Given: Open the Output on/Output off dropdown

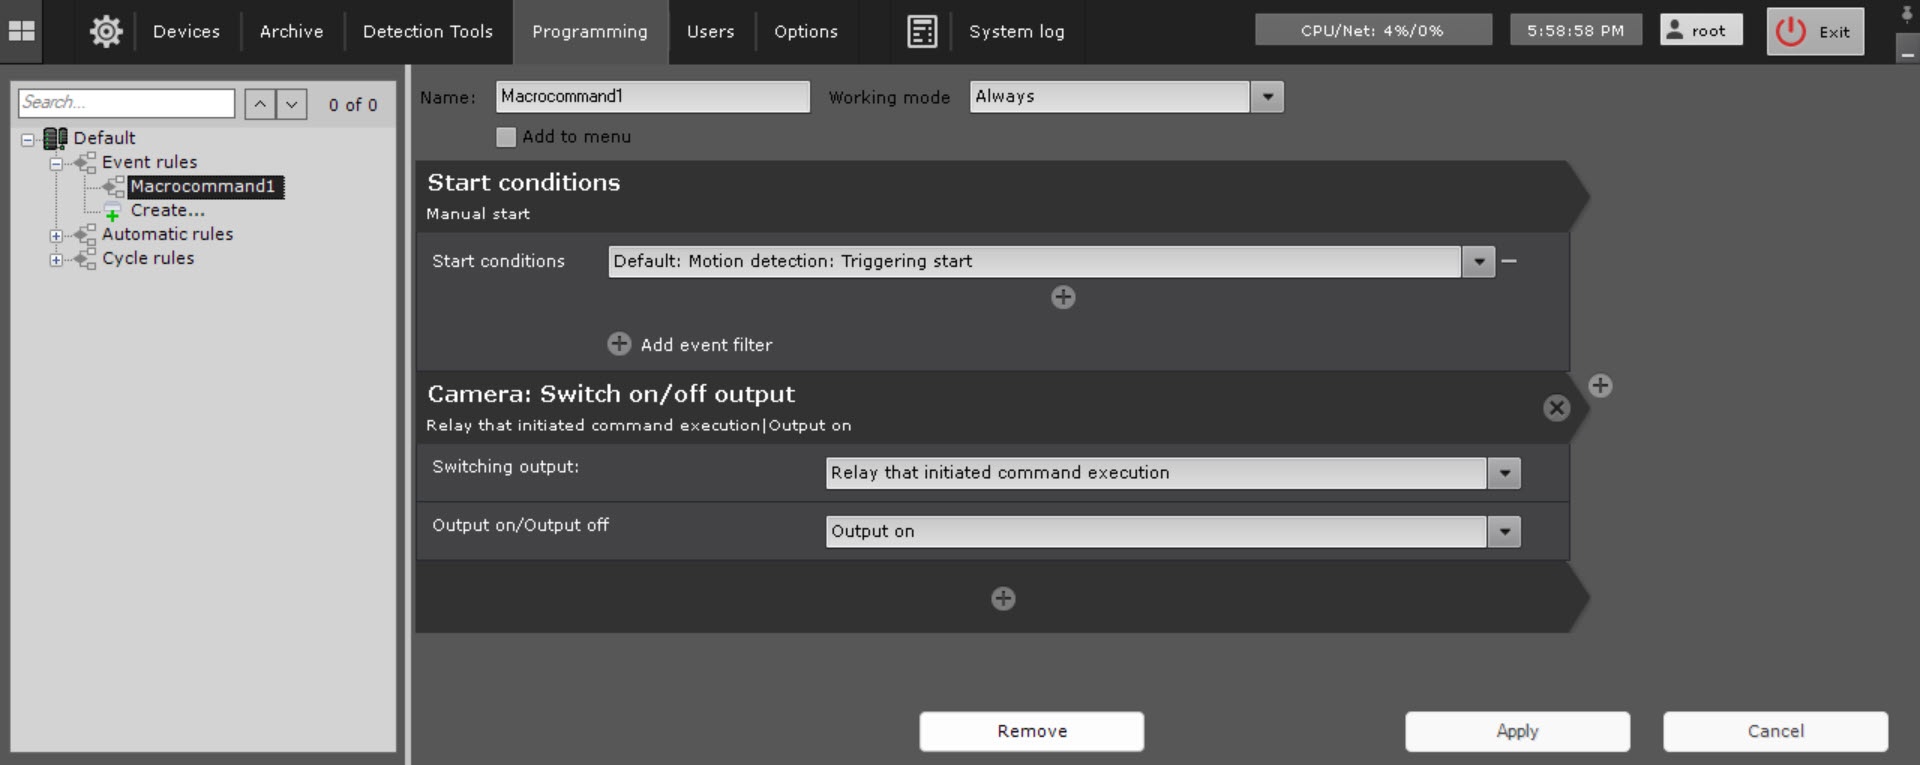Looking at the screenshot, I should point(1504,532).
